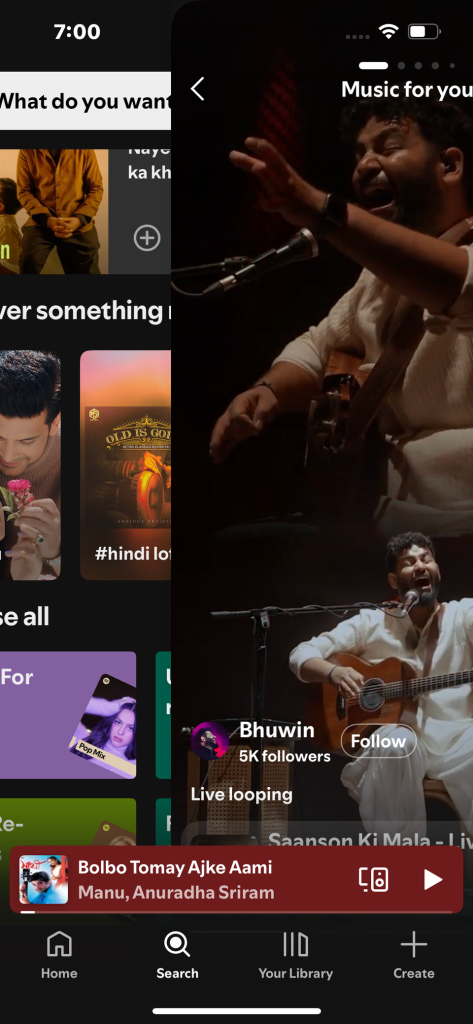The width and height of the screenshot is (473, 1024).
Task: Open the Home tab
Action: (59, 955)
